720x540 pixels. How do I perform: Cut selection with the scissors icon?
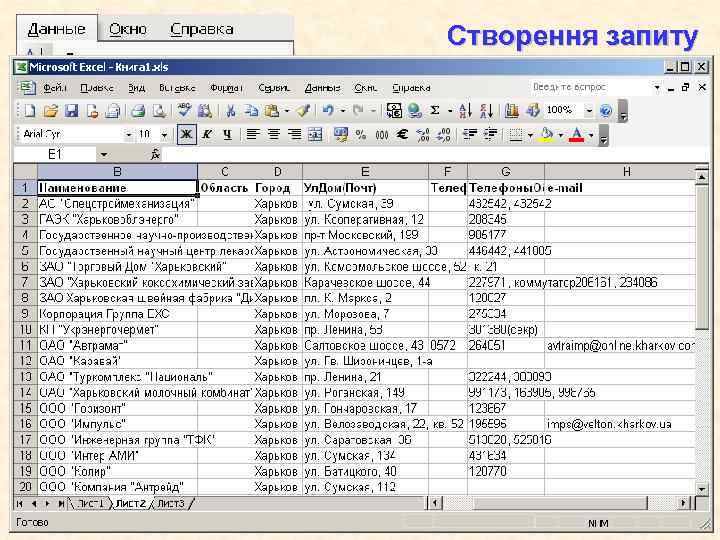231,111
